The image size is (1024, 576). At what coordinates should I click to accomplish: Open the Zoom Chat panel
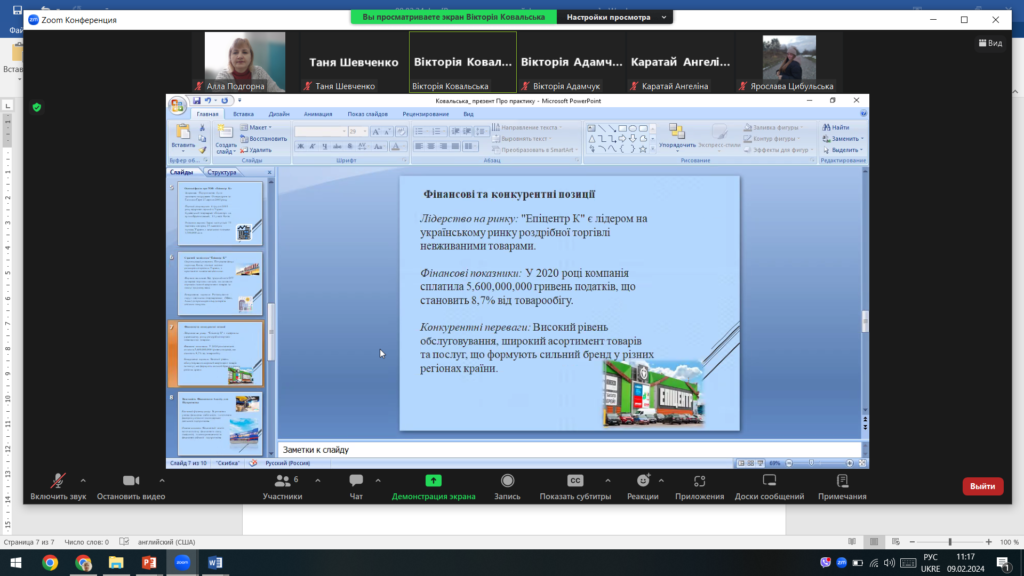356,487
